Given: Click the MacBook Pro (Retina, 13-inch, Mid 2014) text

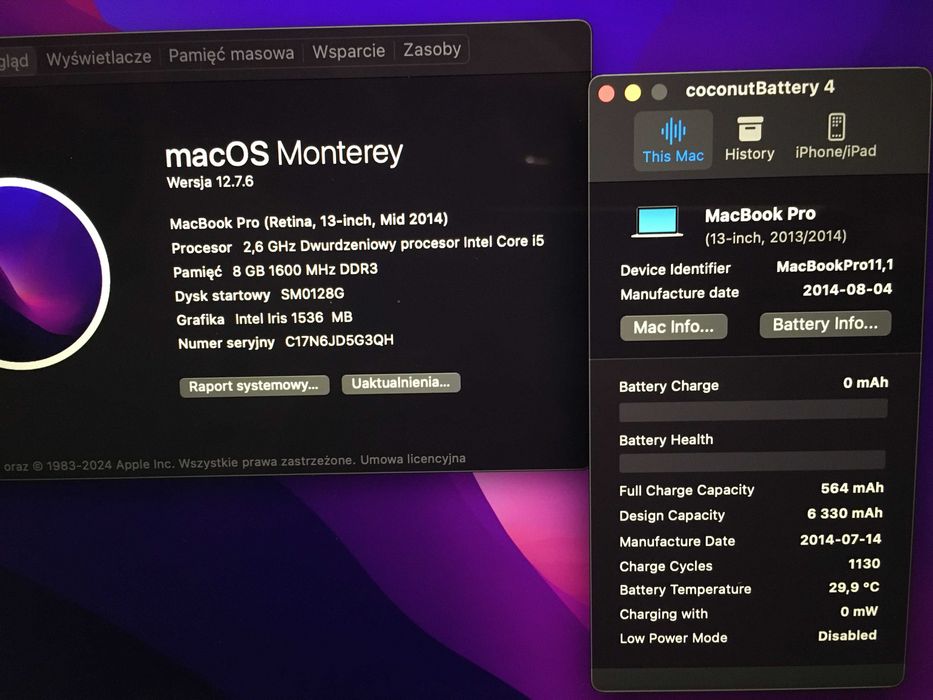Looking at the screenshot, I should [x=309, y=221].
